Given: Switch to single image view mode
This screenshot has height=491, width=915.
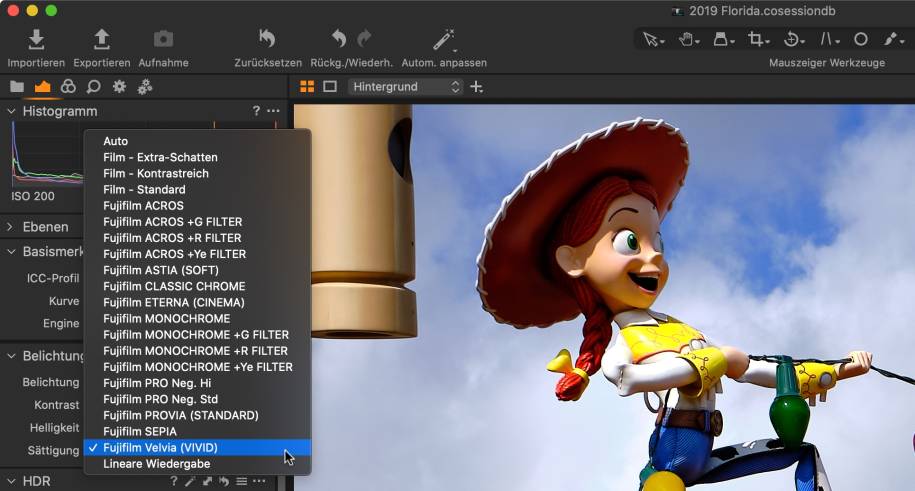Looking at the screenshot, I should 330,87.
